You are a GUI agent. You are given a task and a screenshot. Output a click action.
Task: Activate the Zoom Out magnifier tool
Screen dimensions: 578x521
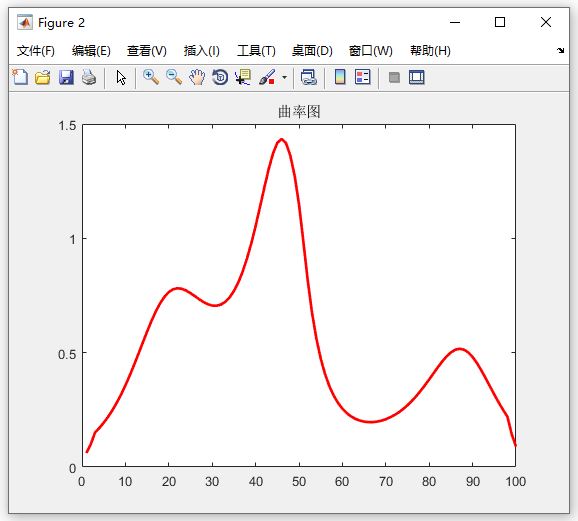pyautogui.click(x=174, y=77)
